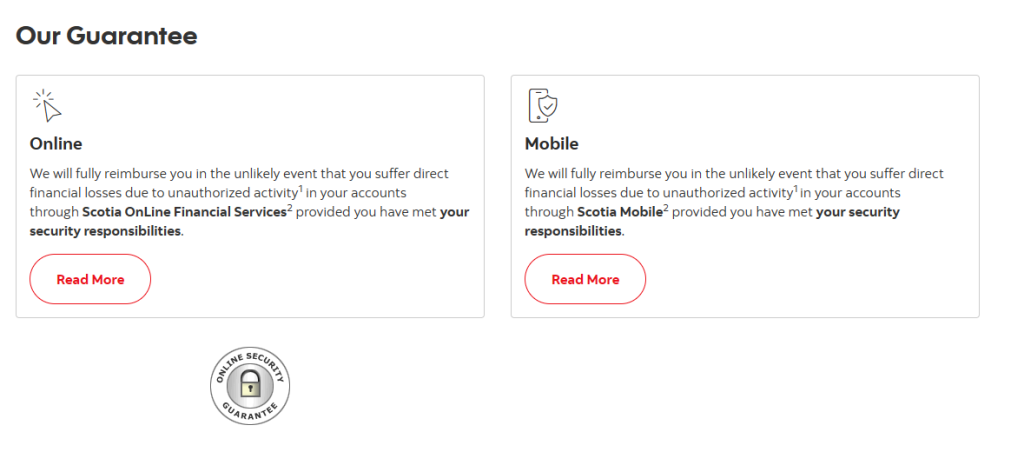Screen dimensions: 1024x452
Task: Select the Online card heading
Action: (x=56, y=144)
